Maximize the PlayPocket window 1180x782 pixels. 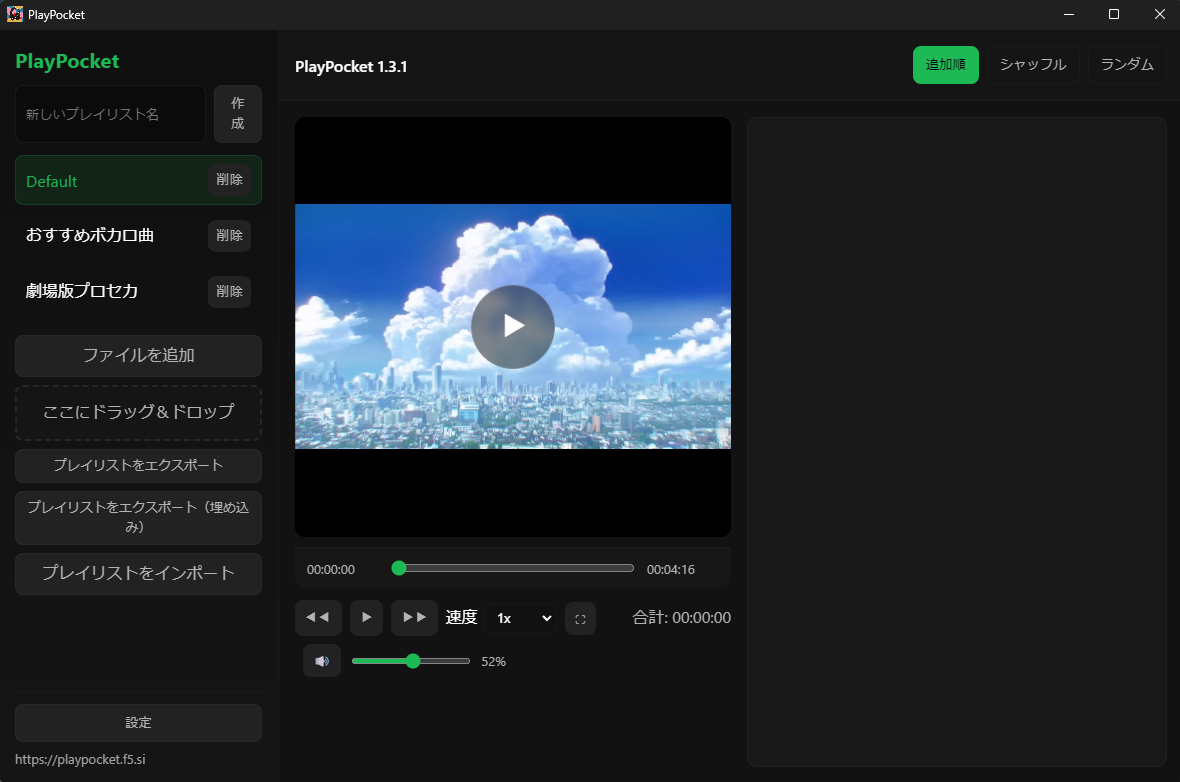1114,14
